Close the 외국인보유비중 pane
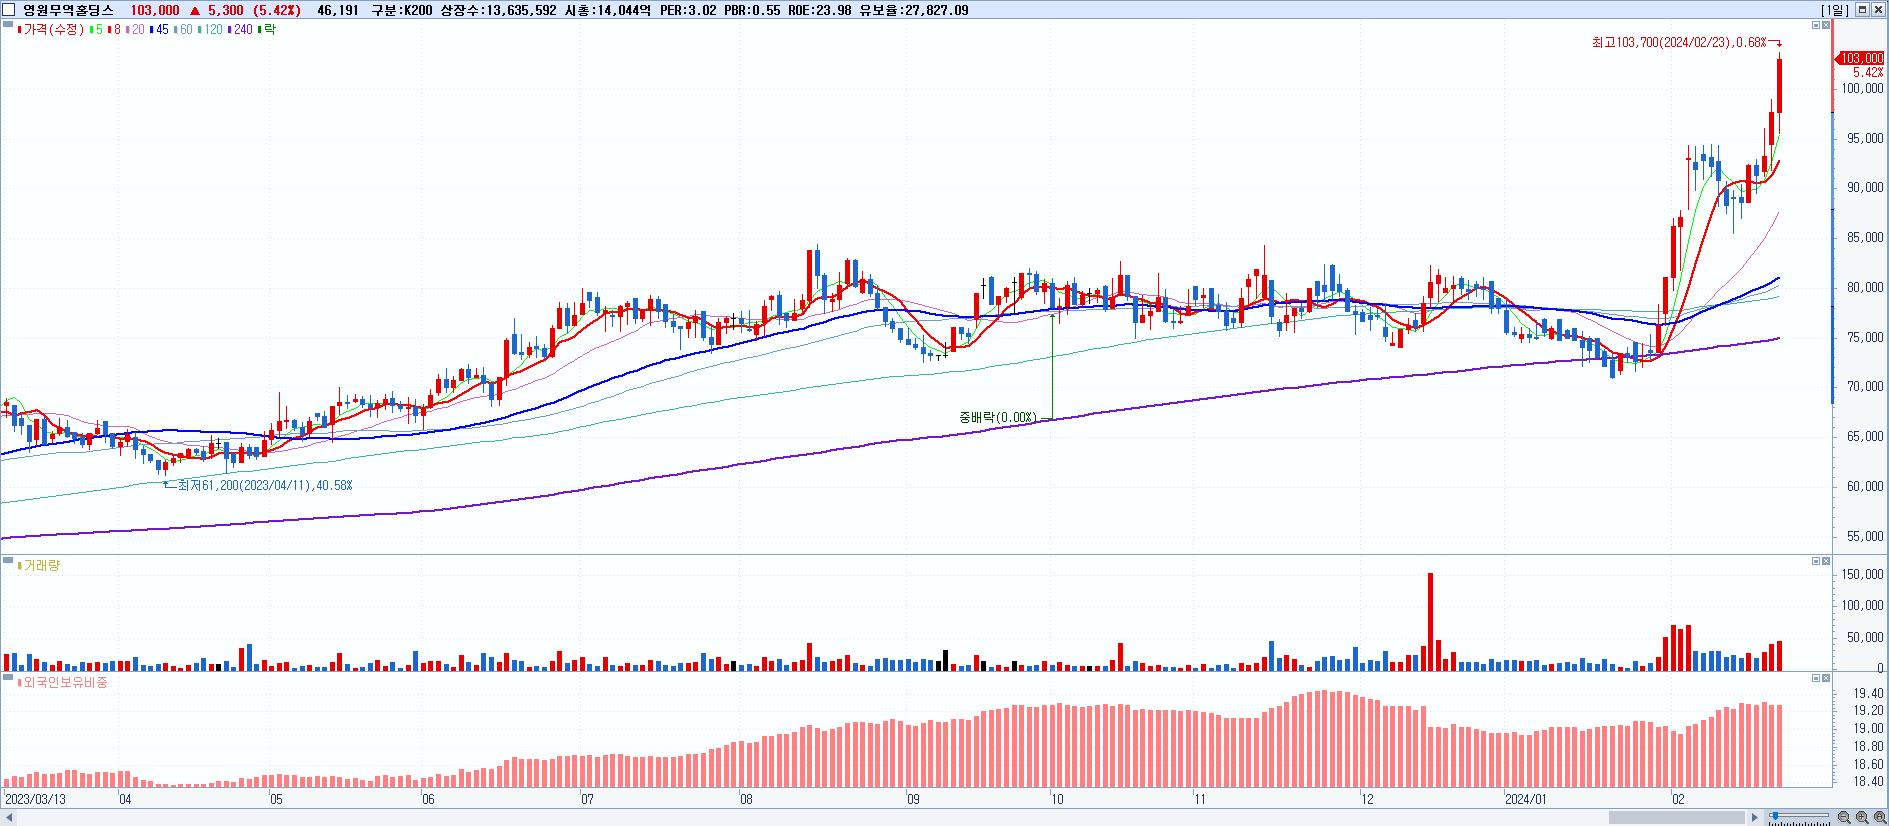 [x=1826, y=678]
